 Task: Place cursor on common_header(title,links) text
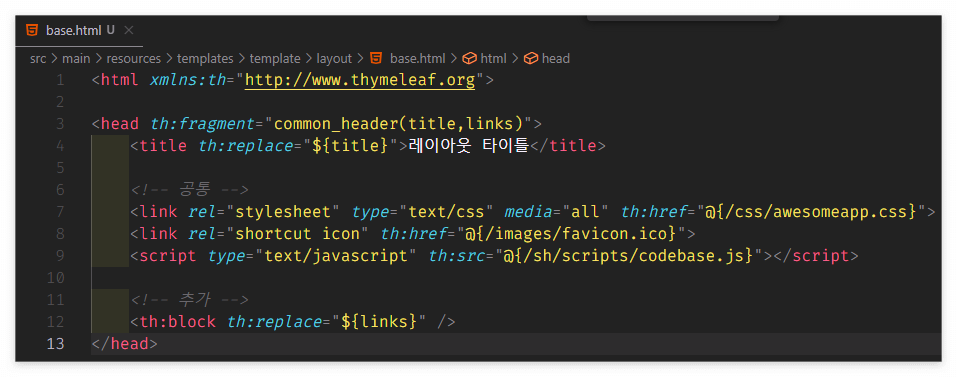(x=399, y=124)
